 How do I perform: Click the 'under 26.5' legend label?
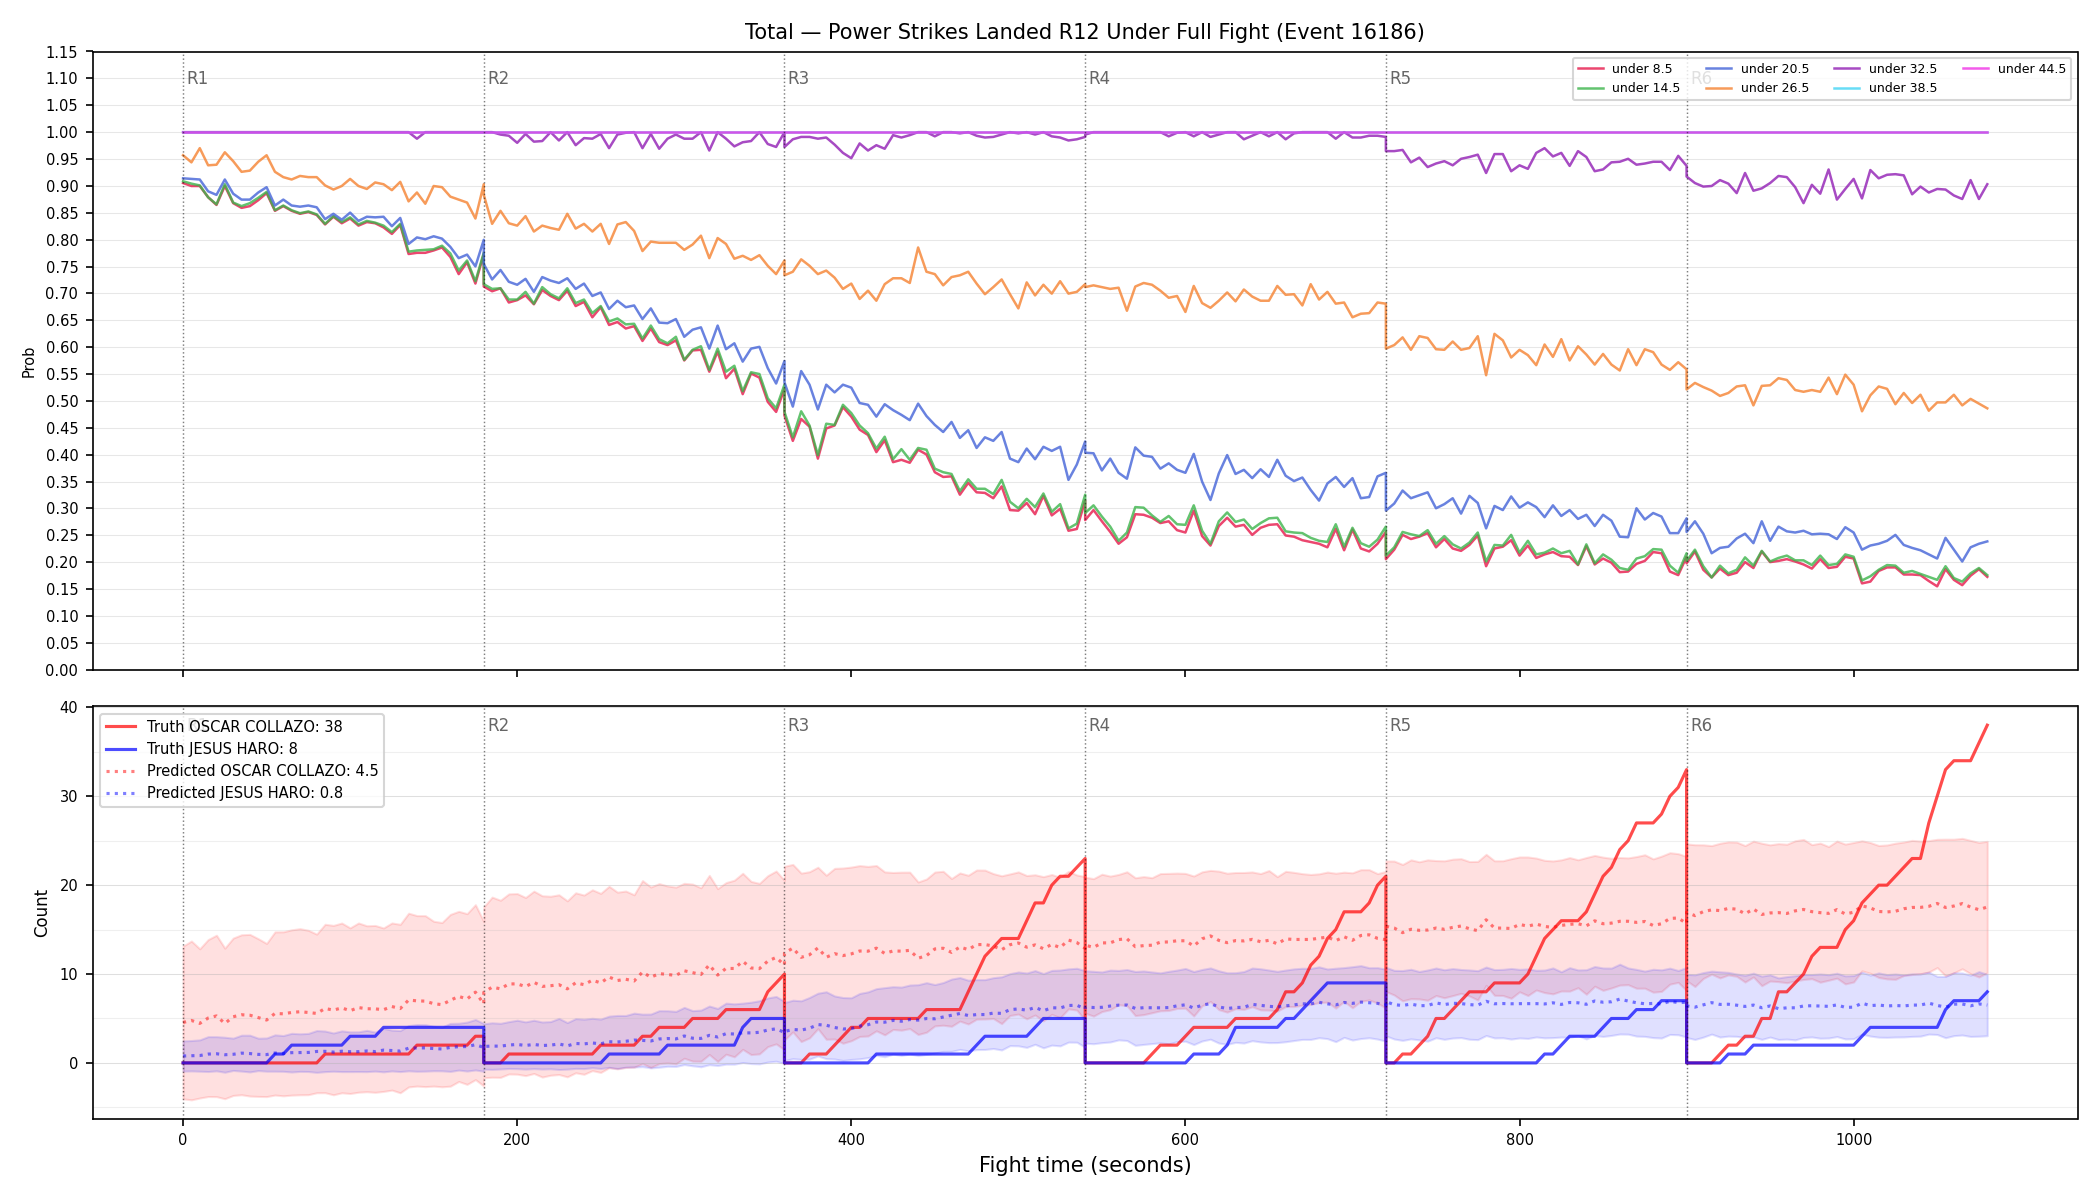point(1775,88)
